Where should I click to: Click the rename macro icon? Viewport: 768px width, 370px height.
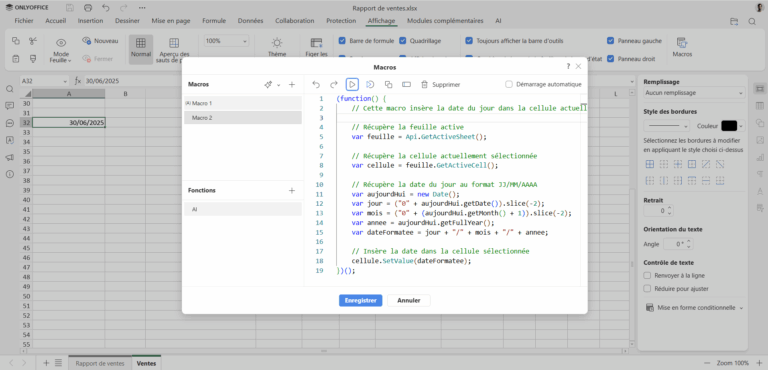coord(406,84)
